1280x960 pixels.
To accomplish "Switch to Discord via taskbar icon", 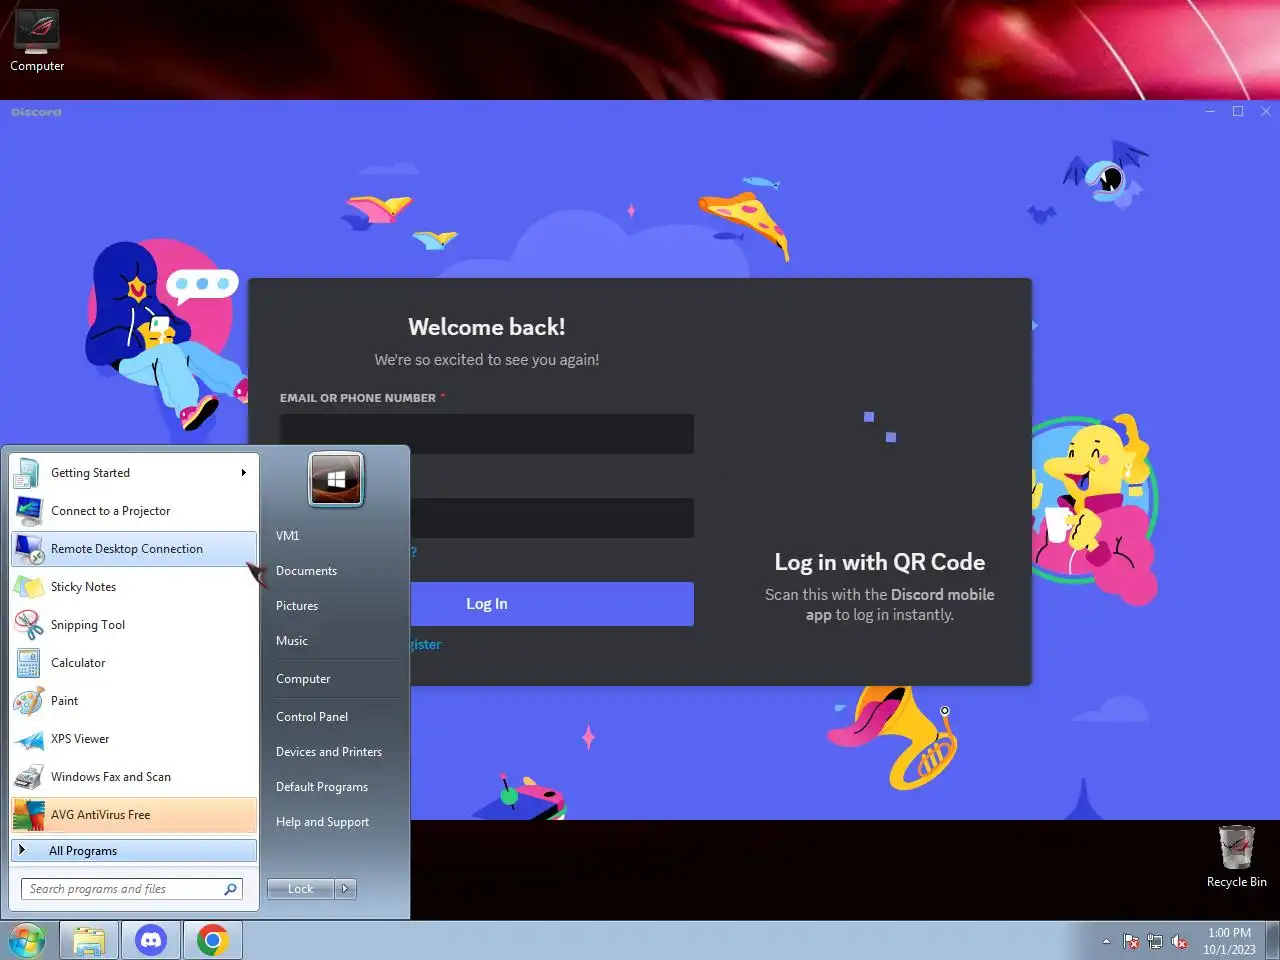I will click(x=151, y=941).
